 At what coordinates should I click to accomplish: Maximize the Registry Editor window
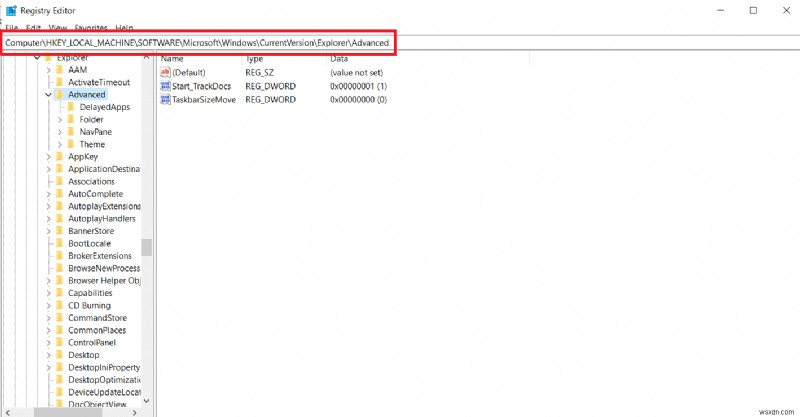[753, 10]
